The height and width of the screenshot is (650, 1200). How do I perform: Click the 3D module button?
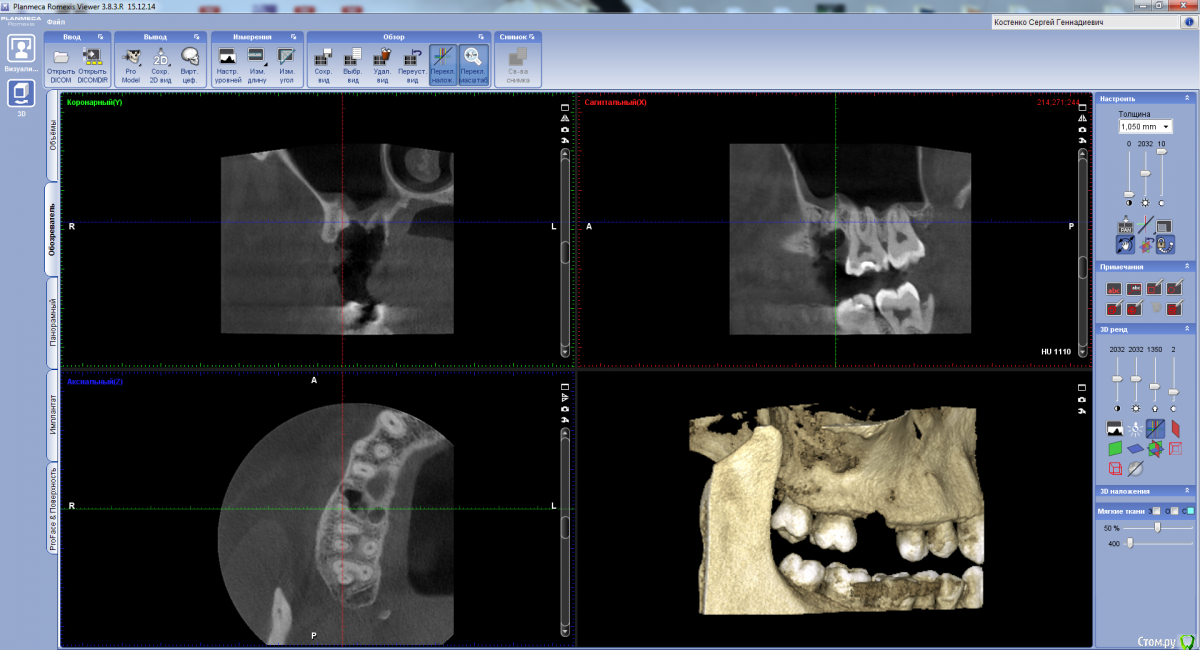point(21,96)
